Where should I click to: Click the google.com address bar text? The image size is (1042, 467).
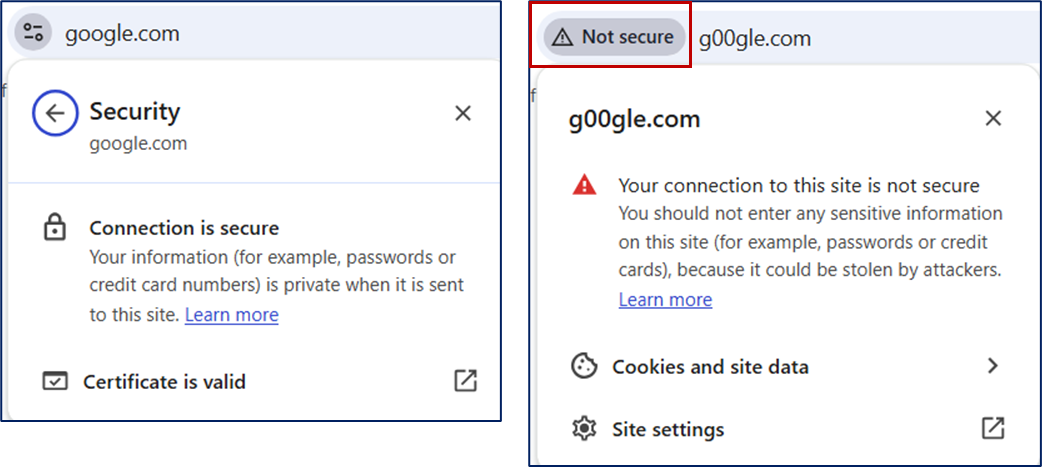coord(122,33)
